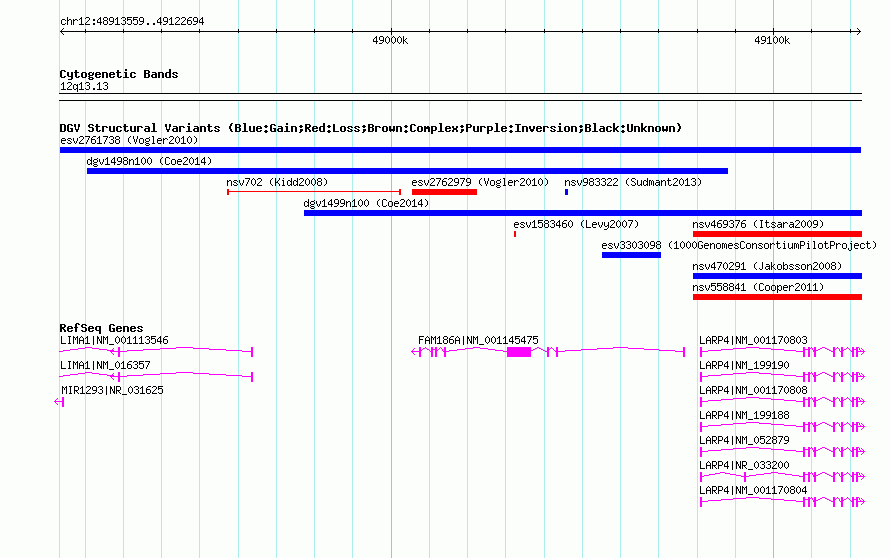Click the LARP4|NM_199188 label
Screen dimensions: 890x558
point(744,415)
